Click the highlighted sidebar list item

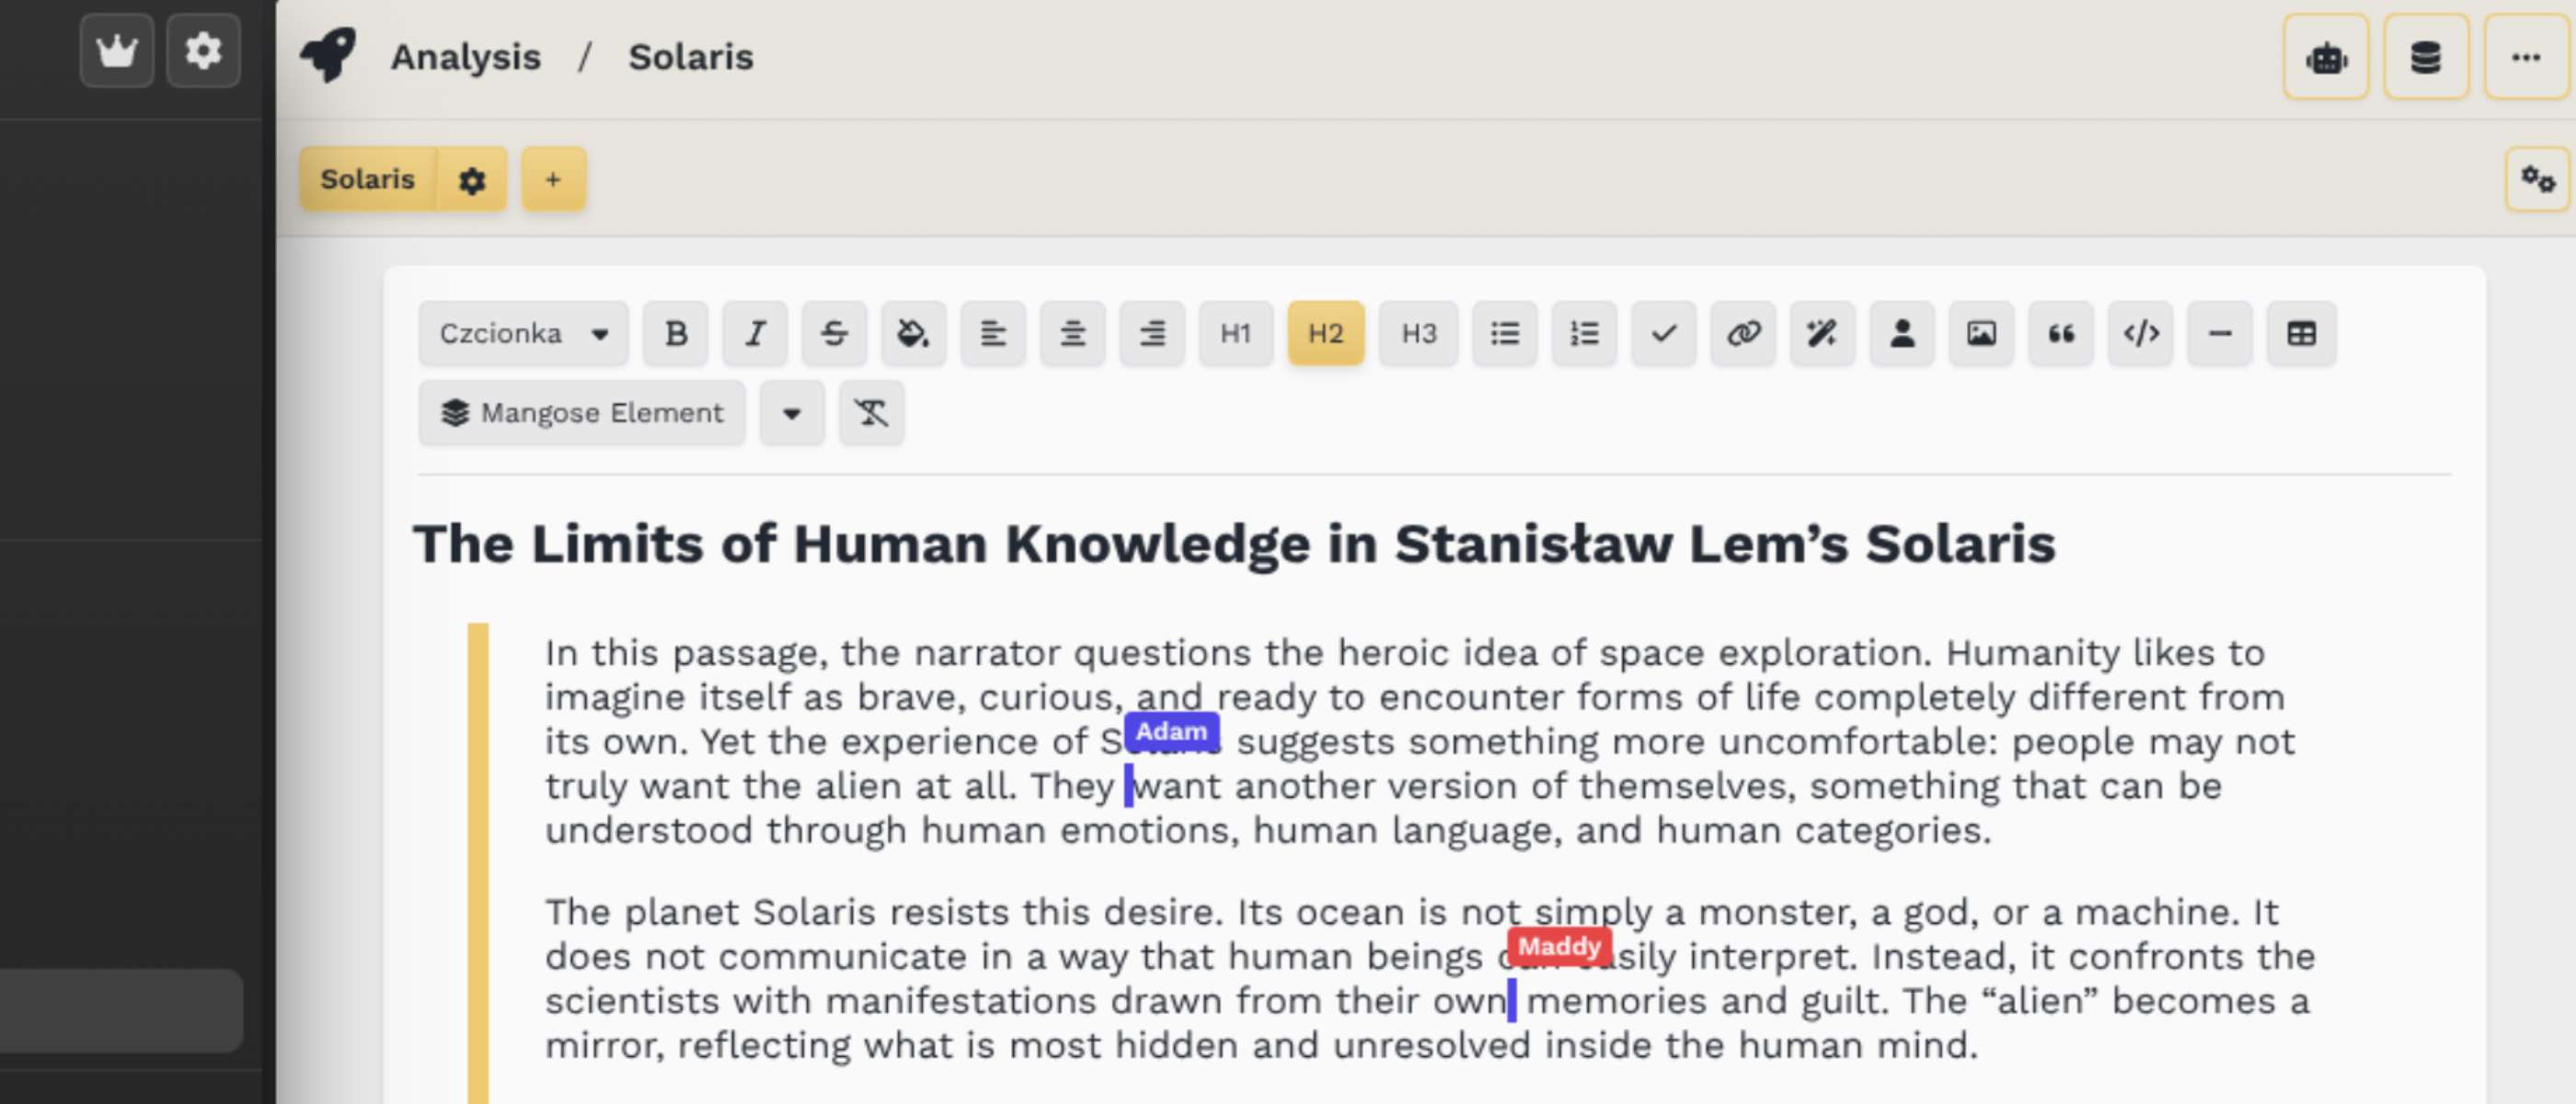click(120, 1010)
